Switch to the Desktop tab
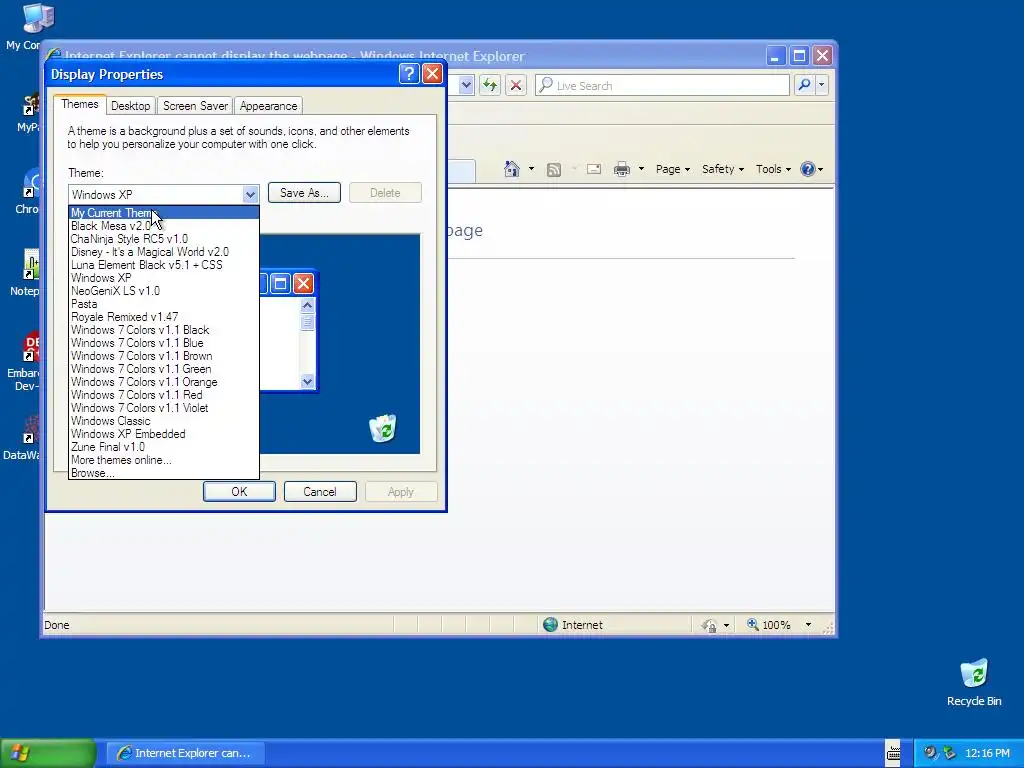 point(131,106)
